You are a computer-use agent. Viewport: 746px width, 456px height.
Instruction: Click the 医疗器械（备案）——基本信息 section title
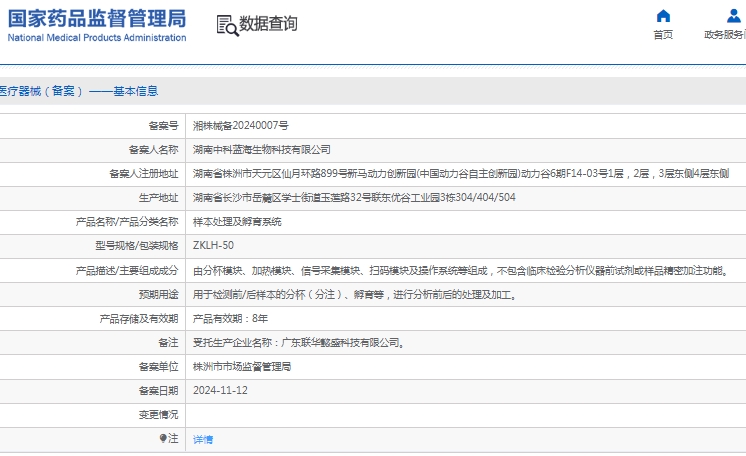(x=79, y=91)
